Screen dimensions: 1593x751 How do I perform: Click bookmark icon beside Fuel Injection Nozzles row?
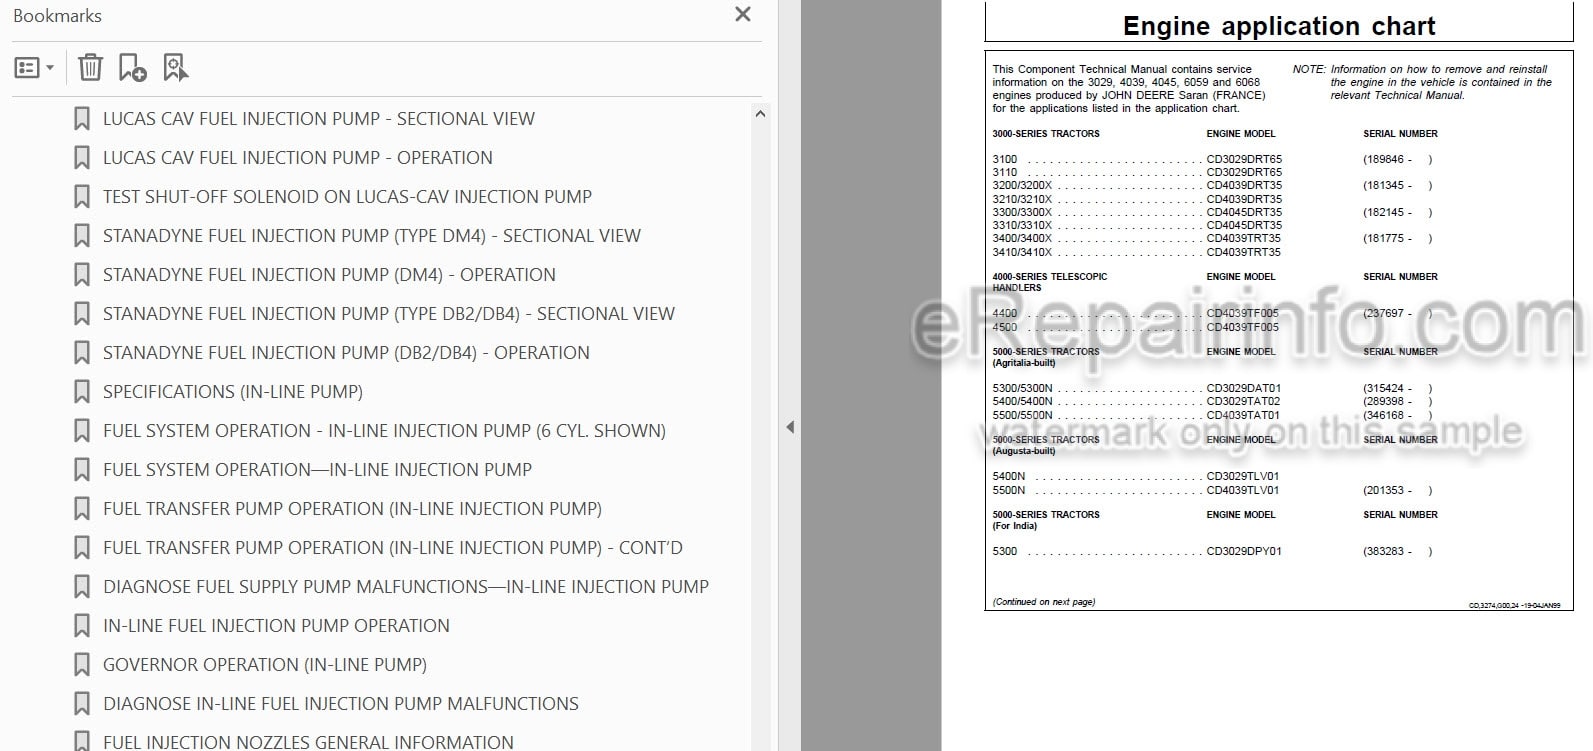coord(82,742)
